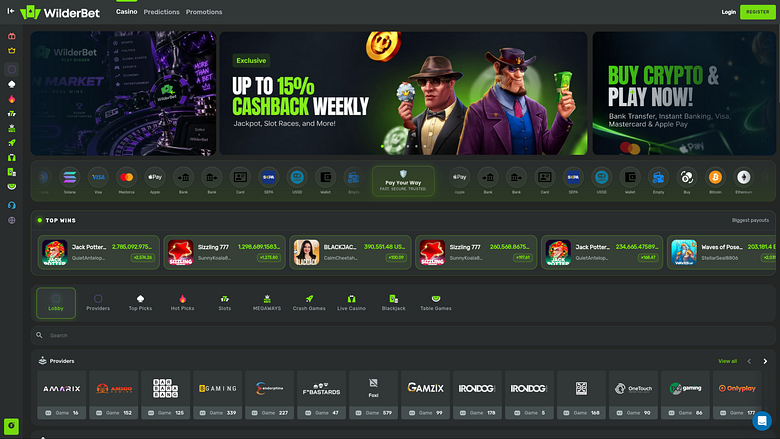Open the Buy Crypto & Play Now banner
The height and width of the screenshot is (439, 780).
[x=684, y=93]
